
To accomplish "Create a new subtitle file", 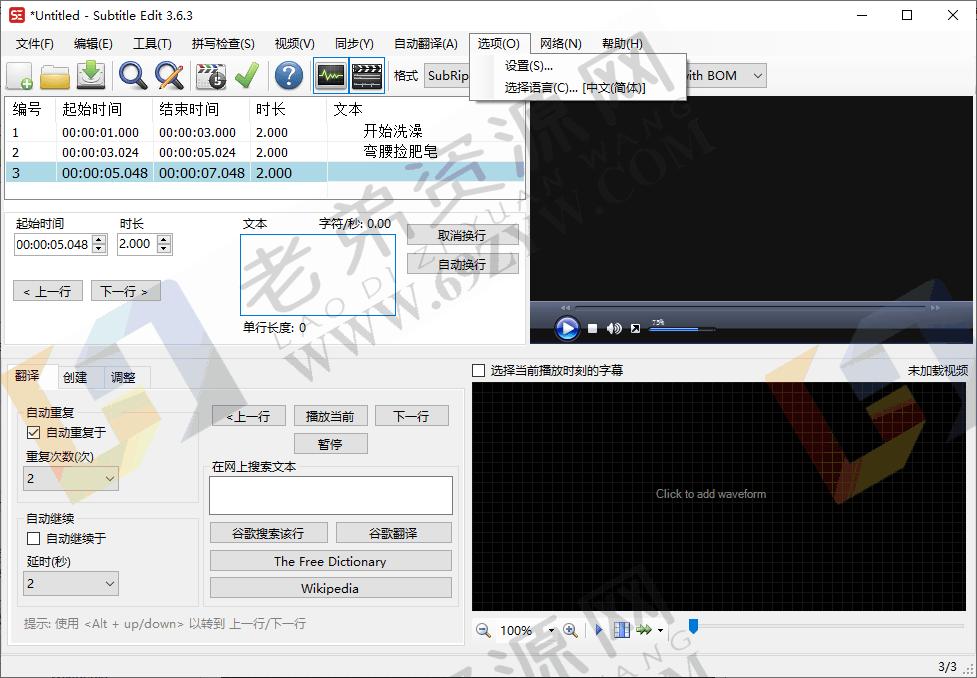I will (x=20, y=76).
